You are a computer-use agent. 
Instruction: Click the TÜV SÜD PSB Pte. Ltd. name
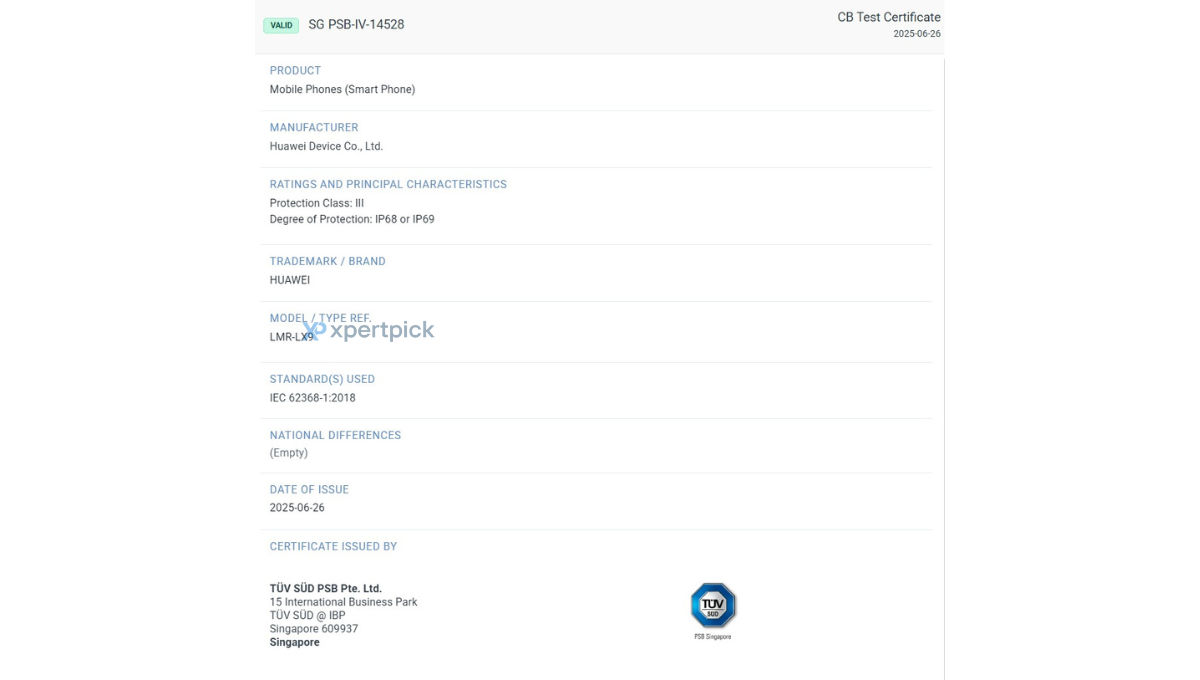tap(326, 589)
